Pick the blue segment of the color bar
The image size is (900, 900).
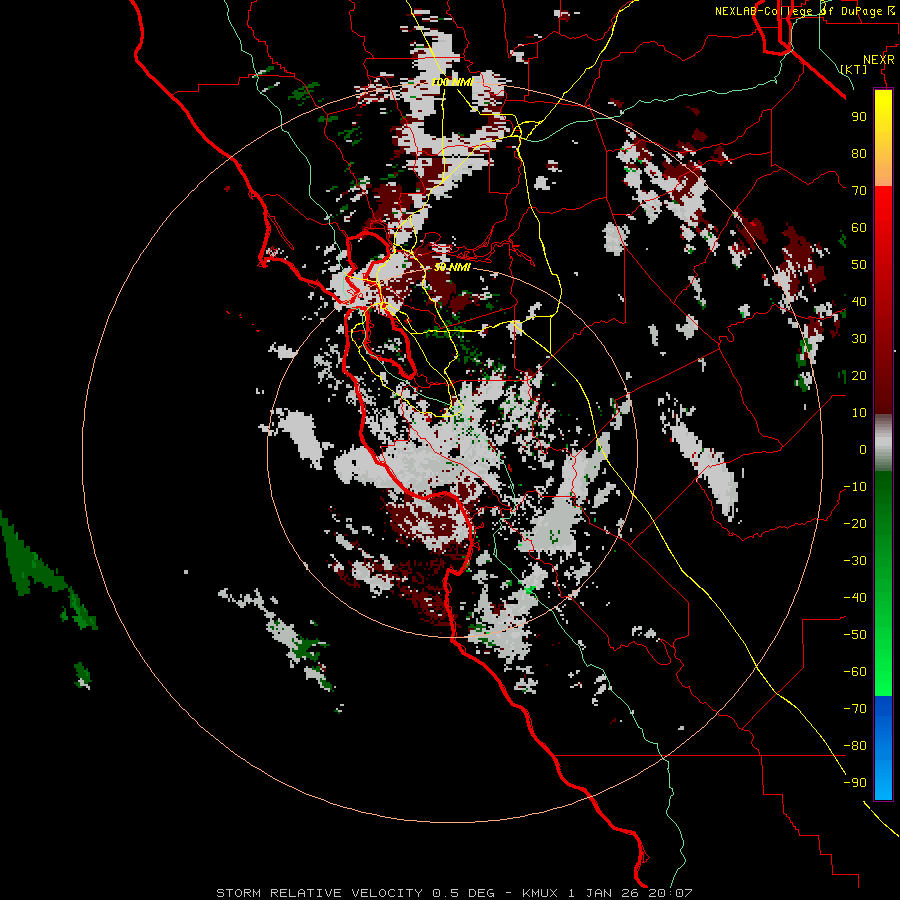883,748
